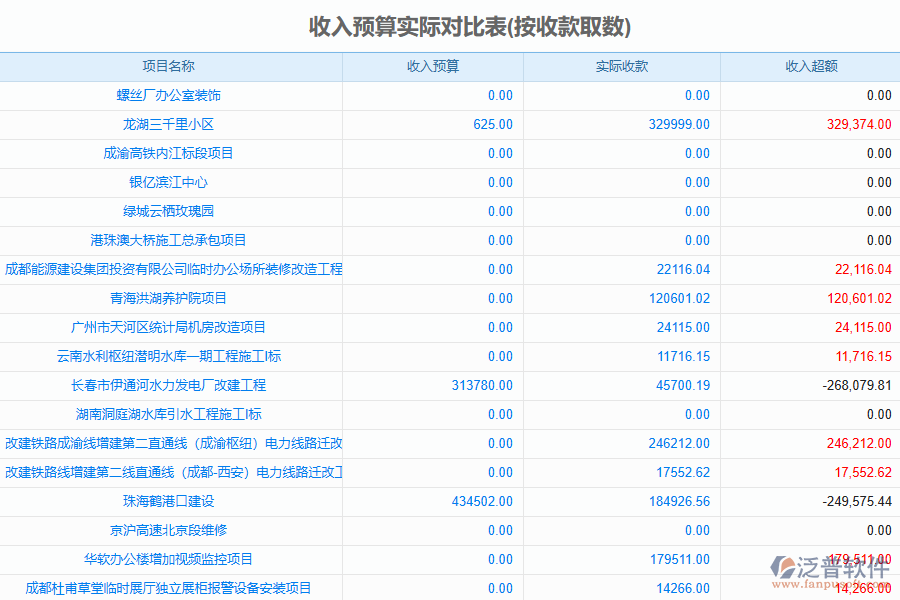Click budget value 434502.00

pos(482,502)
